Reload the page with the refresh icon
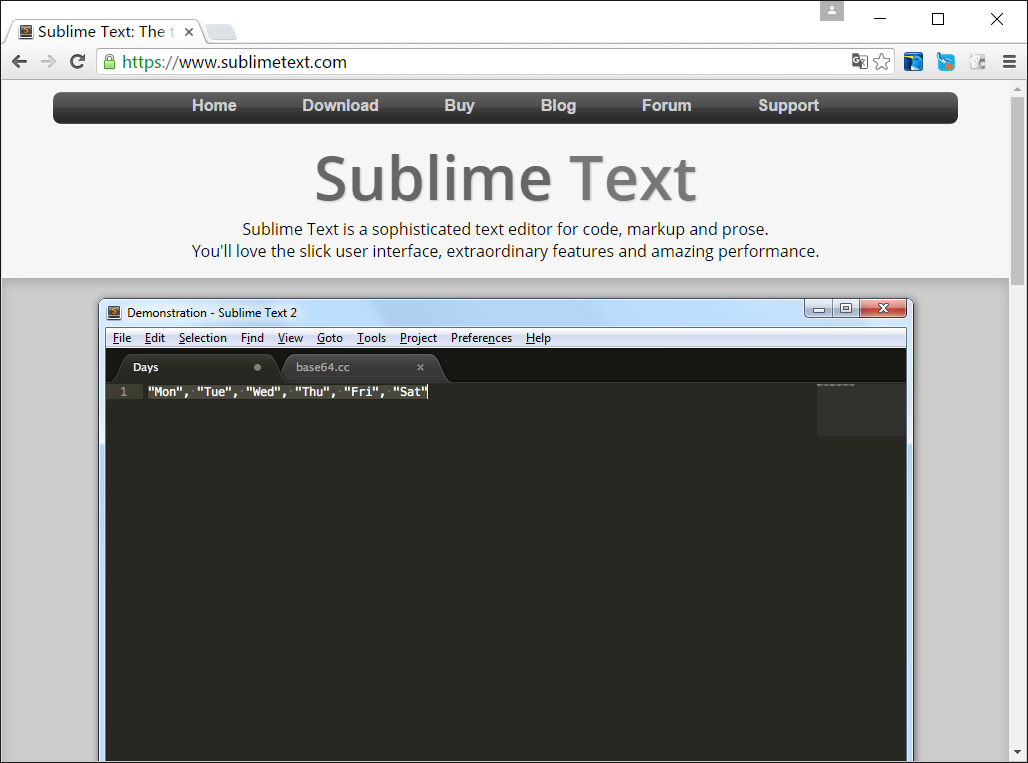The image size is (1028, 763). point(77,62)
